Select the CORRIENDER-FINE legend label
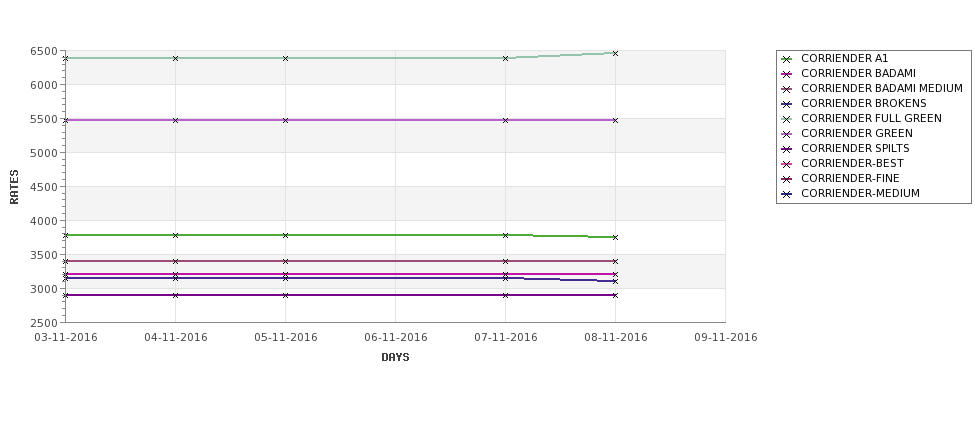The width and height of the screenshot is (975, 429). point(850,178)
